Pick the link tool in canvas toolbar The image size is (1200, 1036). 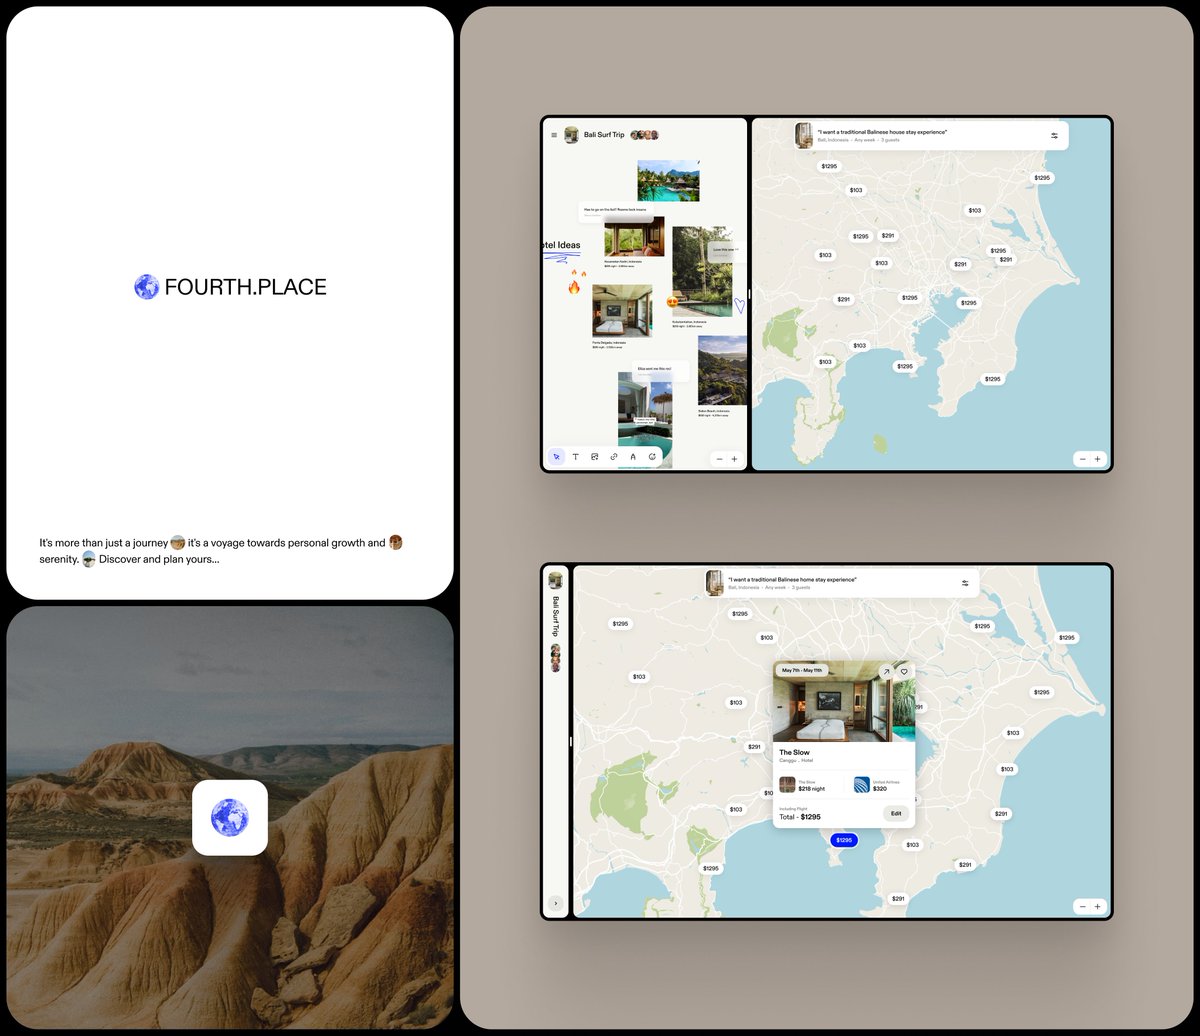pos(614,457)
